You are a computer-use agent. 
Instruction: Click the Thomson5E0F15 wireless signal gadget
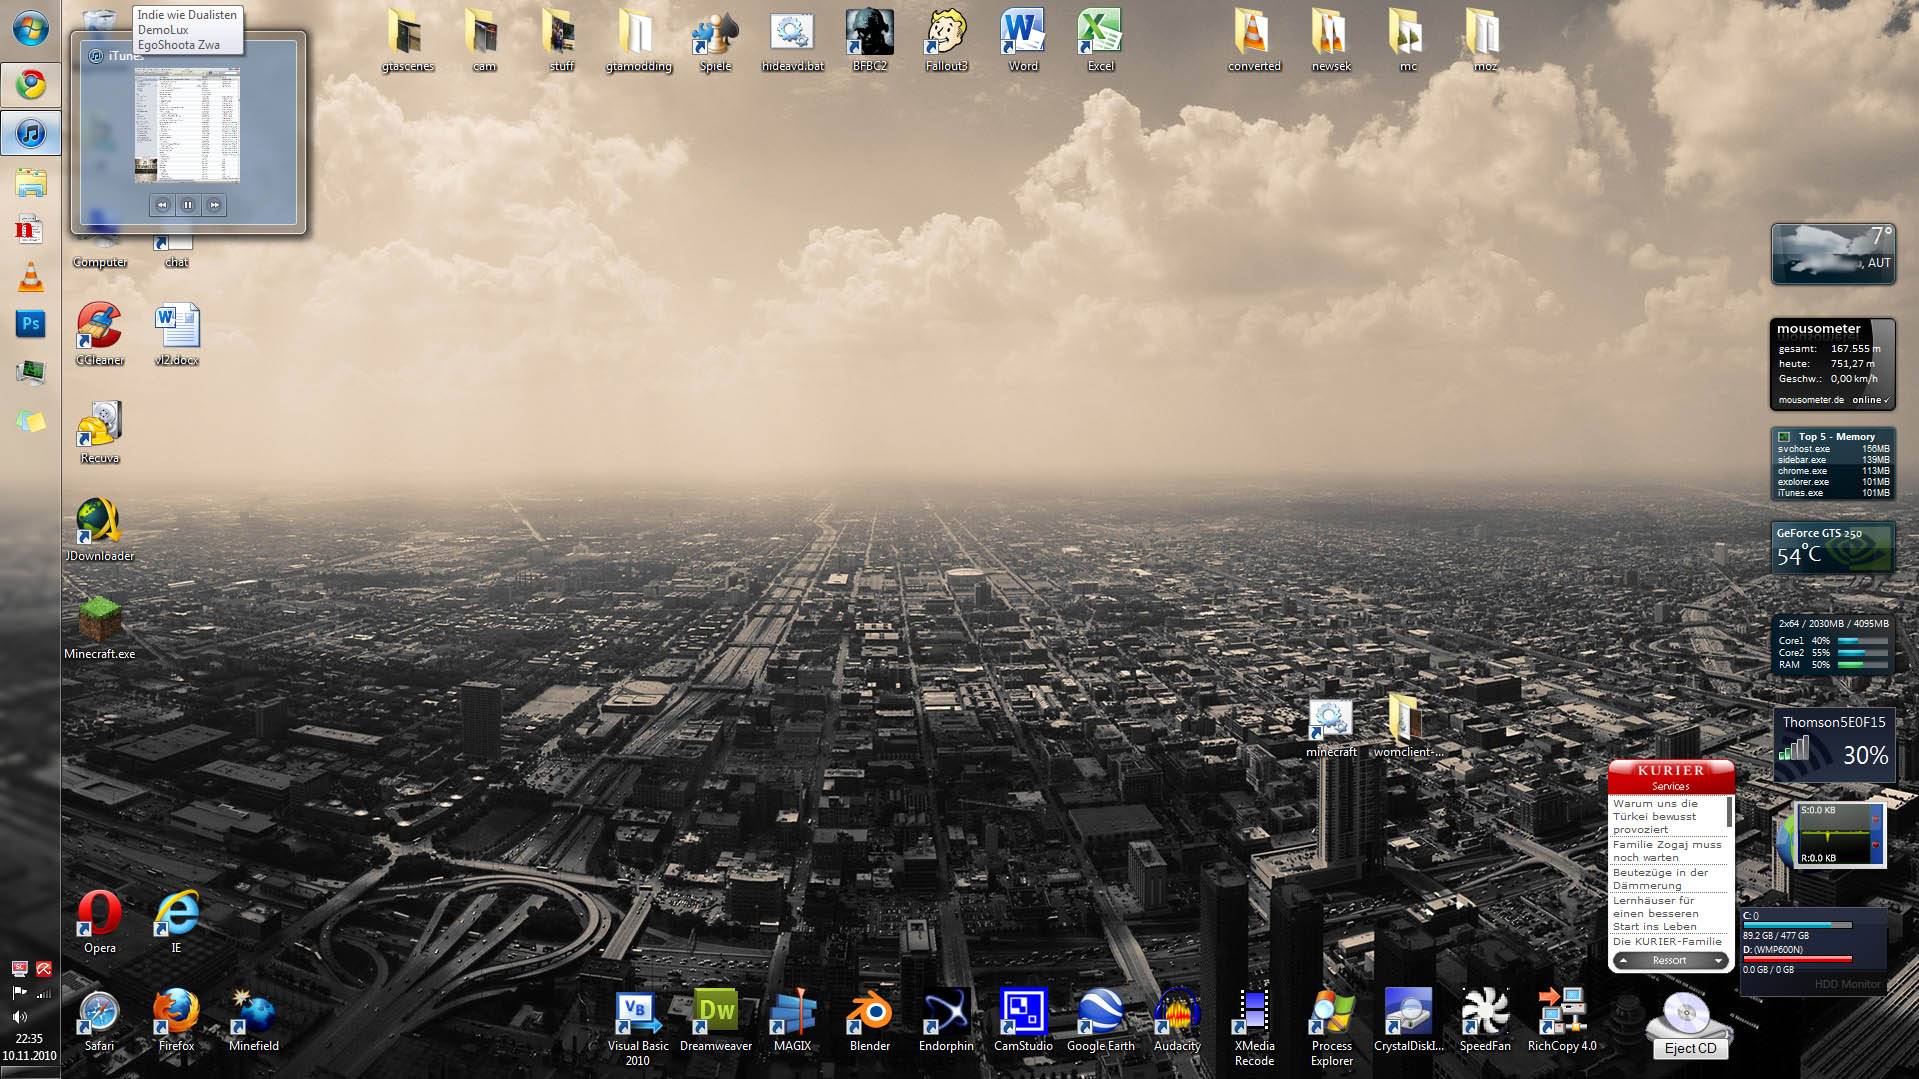(x=1833, y=743)
